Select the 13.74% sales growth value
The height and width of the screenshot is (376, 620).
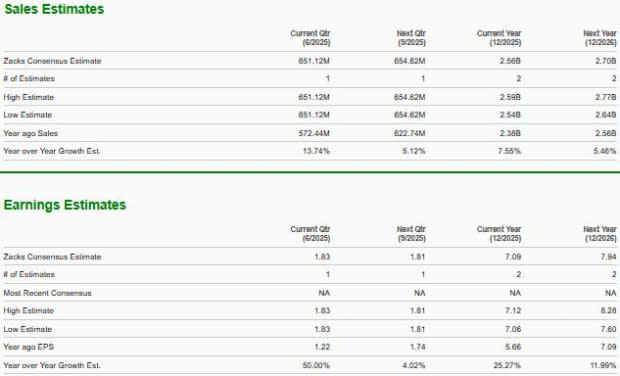(316, 151)
